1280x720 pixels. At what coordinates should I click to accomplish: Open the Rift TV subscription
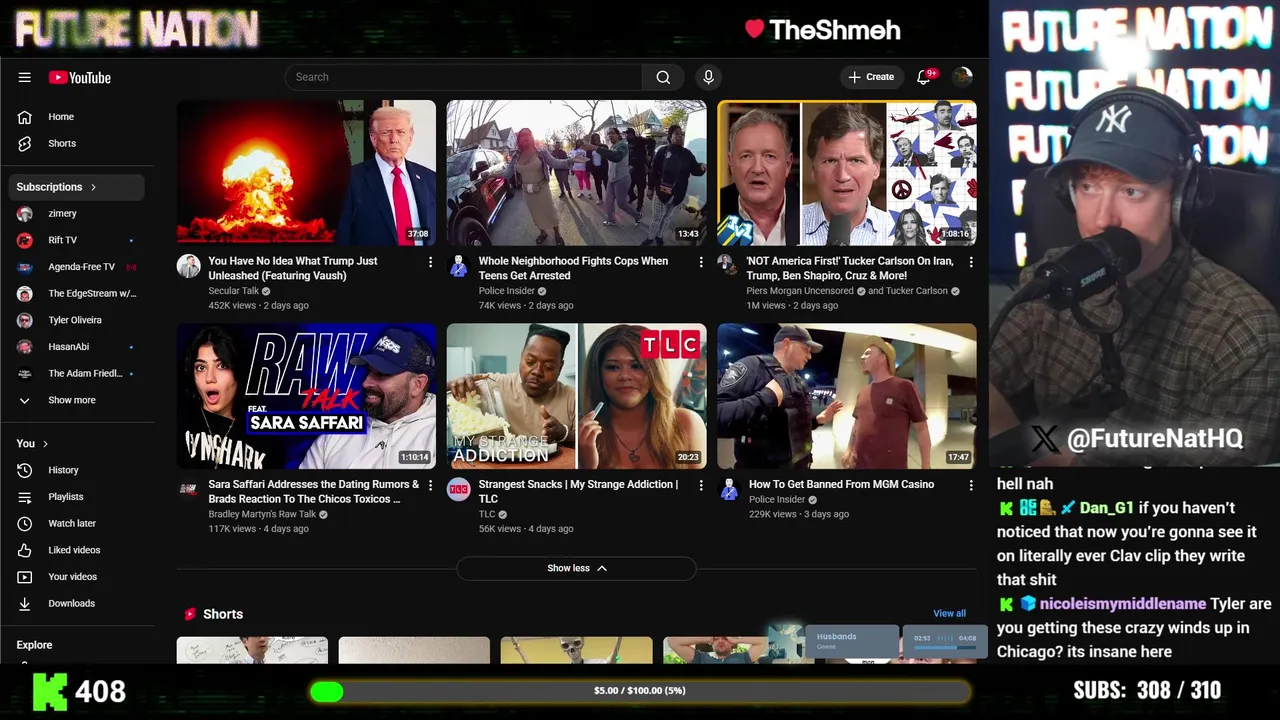click(x=77, y=240)
